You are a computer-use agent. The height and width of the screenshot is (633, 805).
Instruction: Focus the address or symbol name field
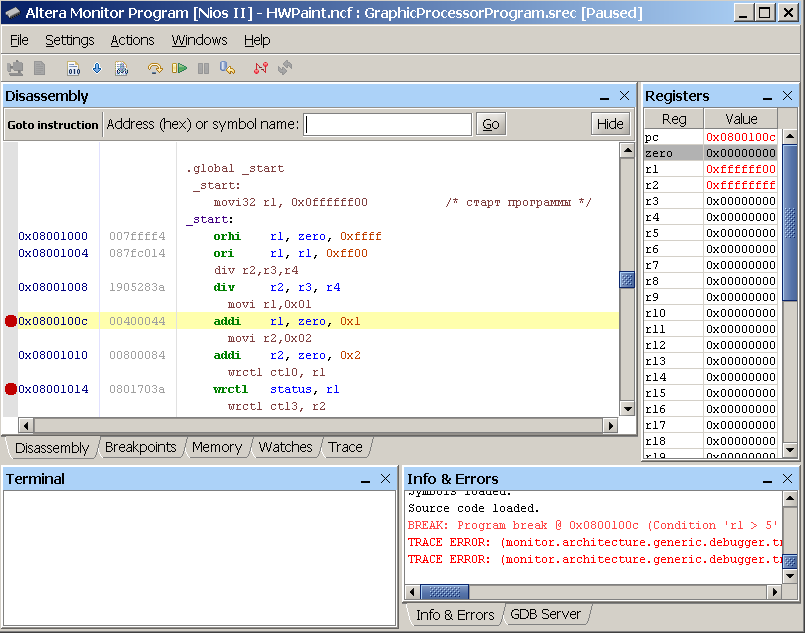tap(388, 124)
